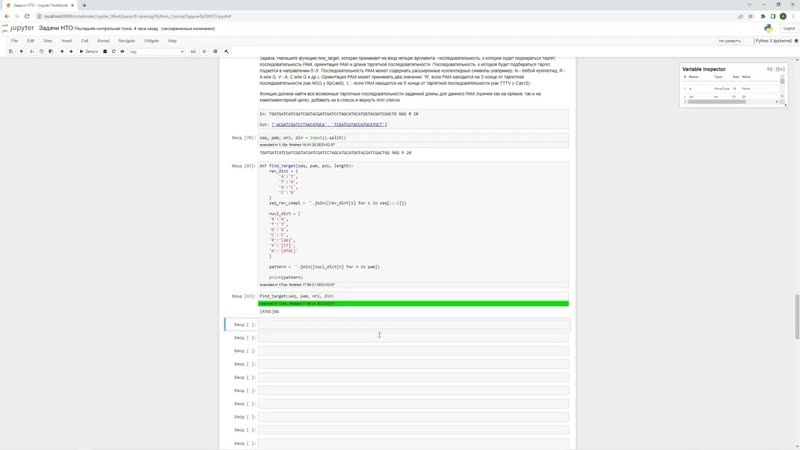Rename notebook title Задачи НТО
Viewport: 800px width, 450px height.
click(56, 28)
